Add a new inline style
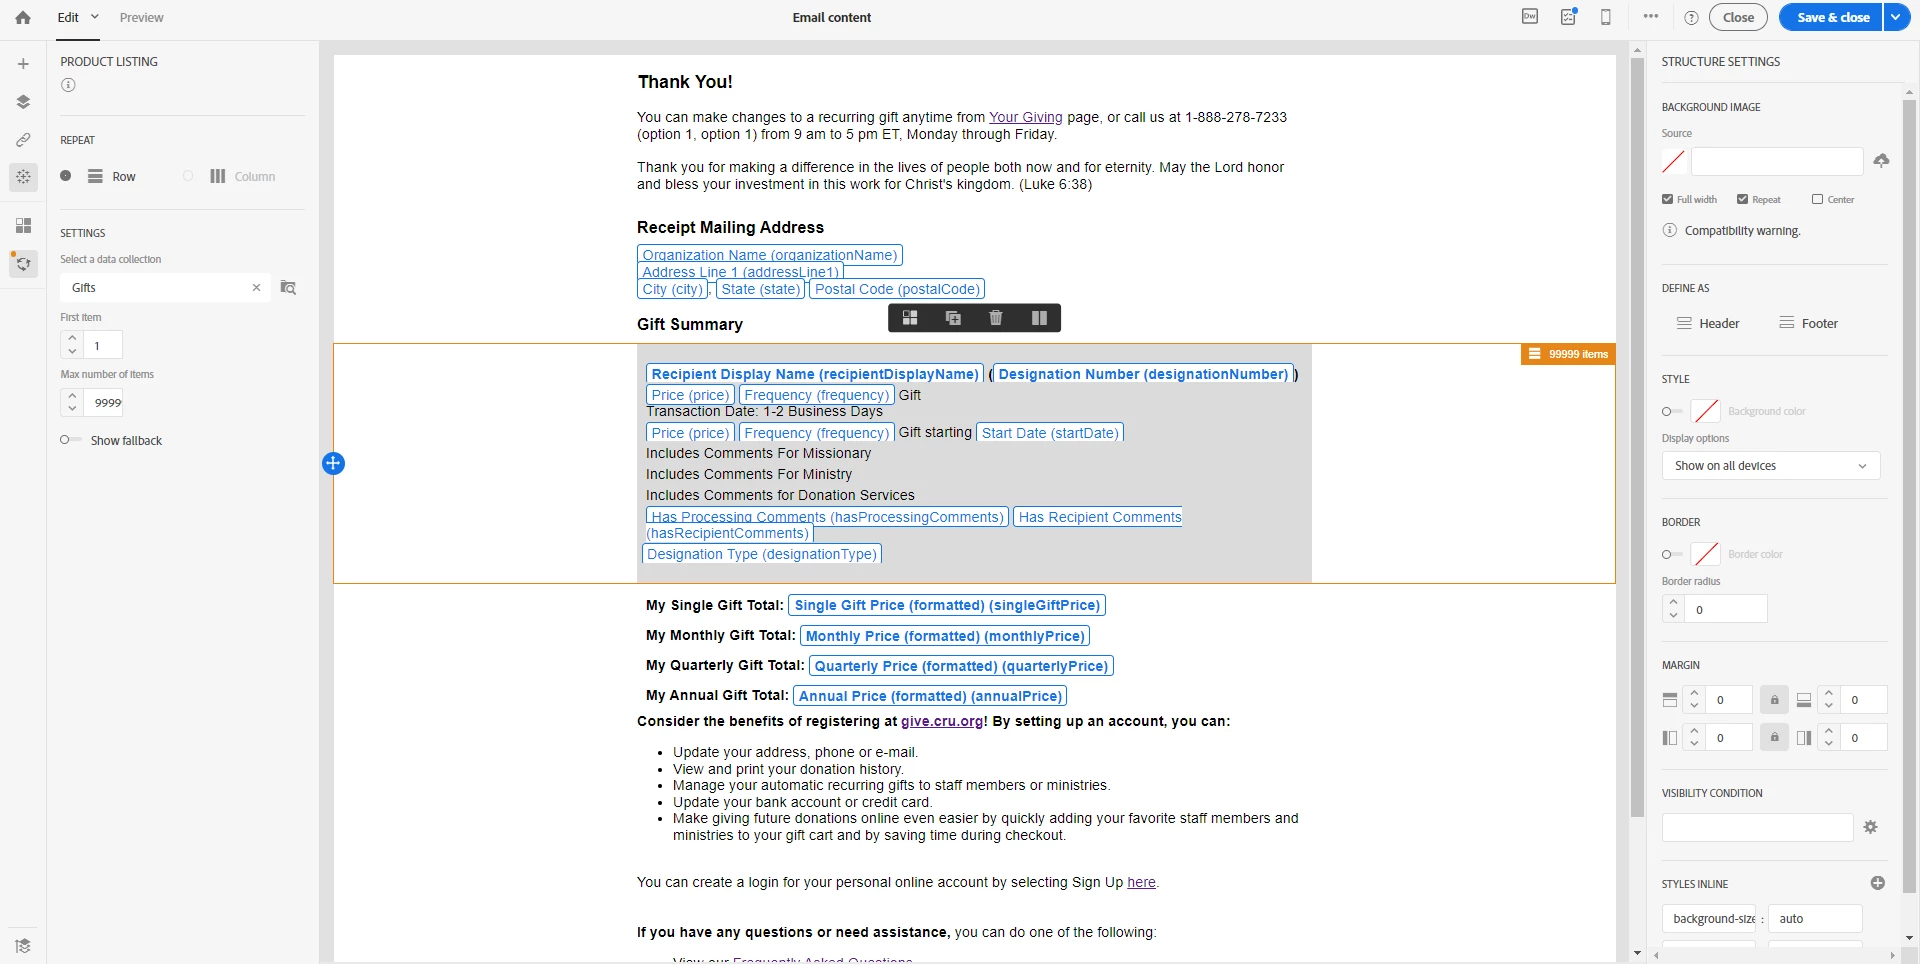 [1877, 883]
